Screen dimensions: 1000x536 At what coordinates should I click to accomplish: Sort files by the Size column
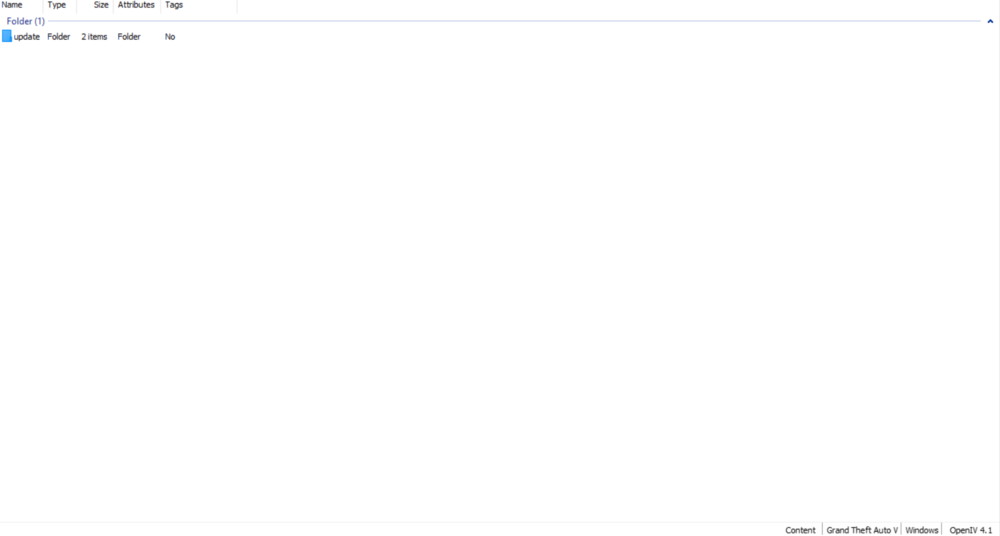[101, 5]
